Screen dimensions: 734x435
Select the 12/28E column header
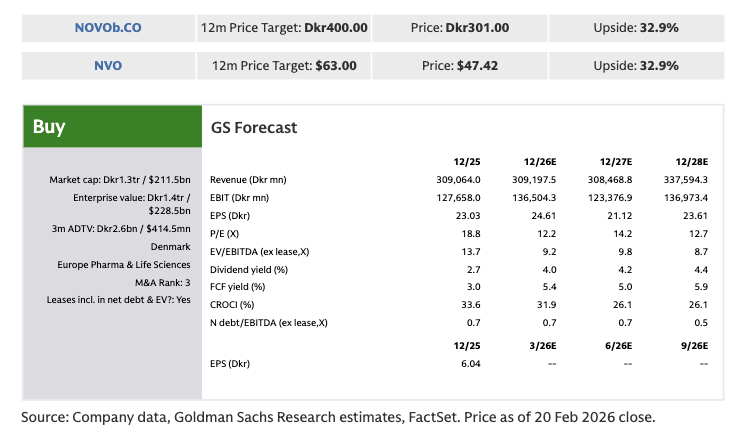click(691, 161)
